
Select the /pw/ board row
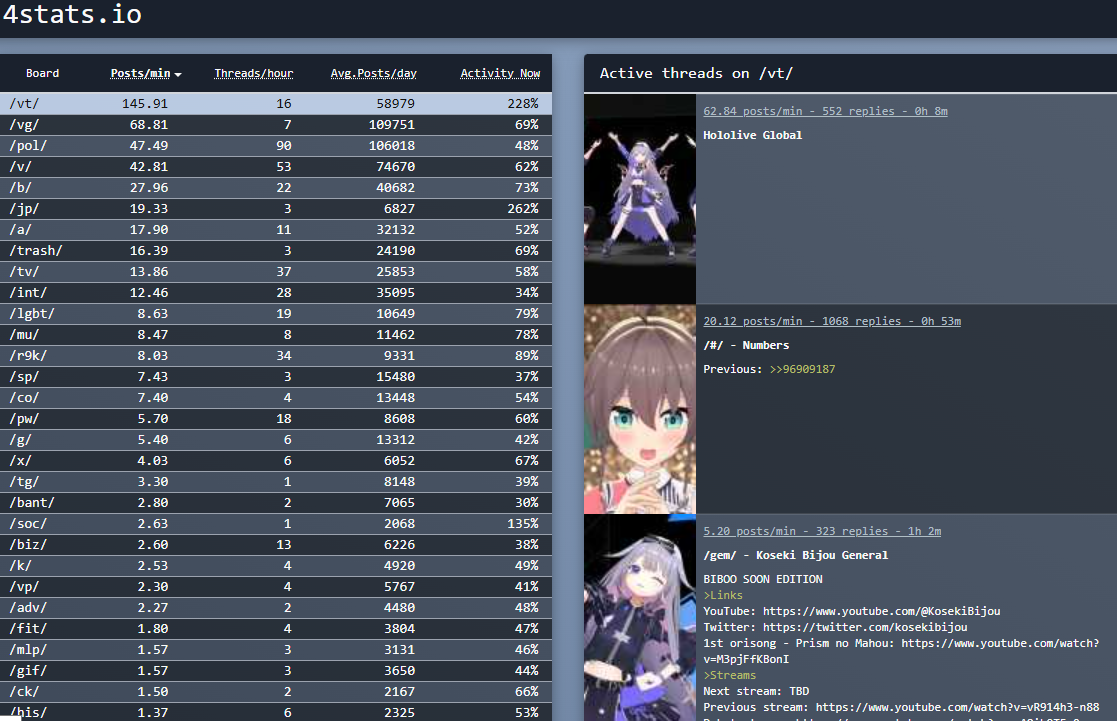point(276,419)
